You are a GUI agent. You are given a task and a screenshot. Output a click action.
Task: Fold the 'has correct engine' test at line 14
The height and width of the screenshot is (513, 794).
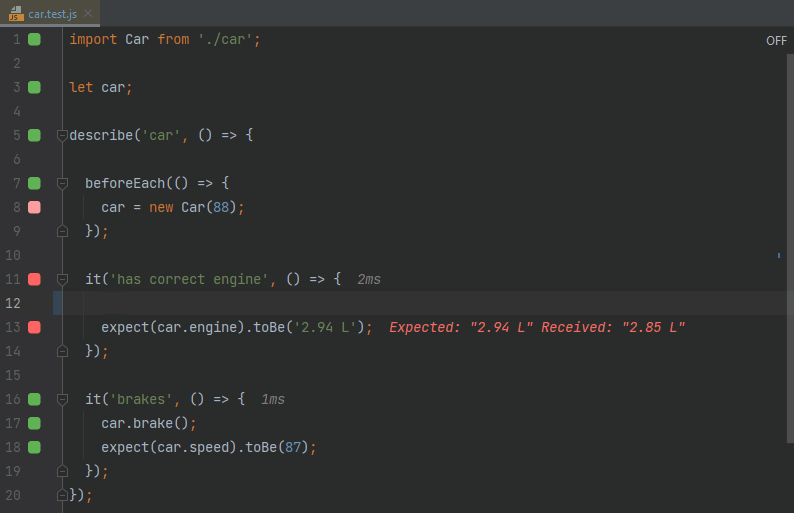point(62,351)
